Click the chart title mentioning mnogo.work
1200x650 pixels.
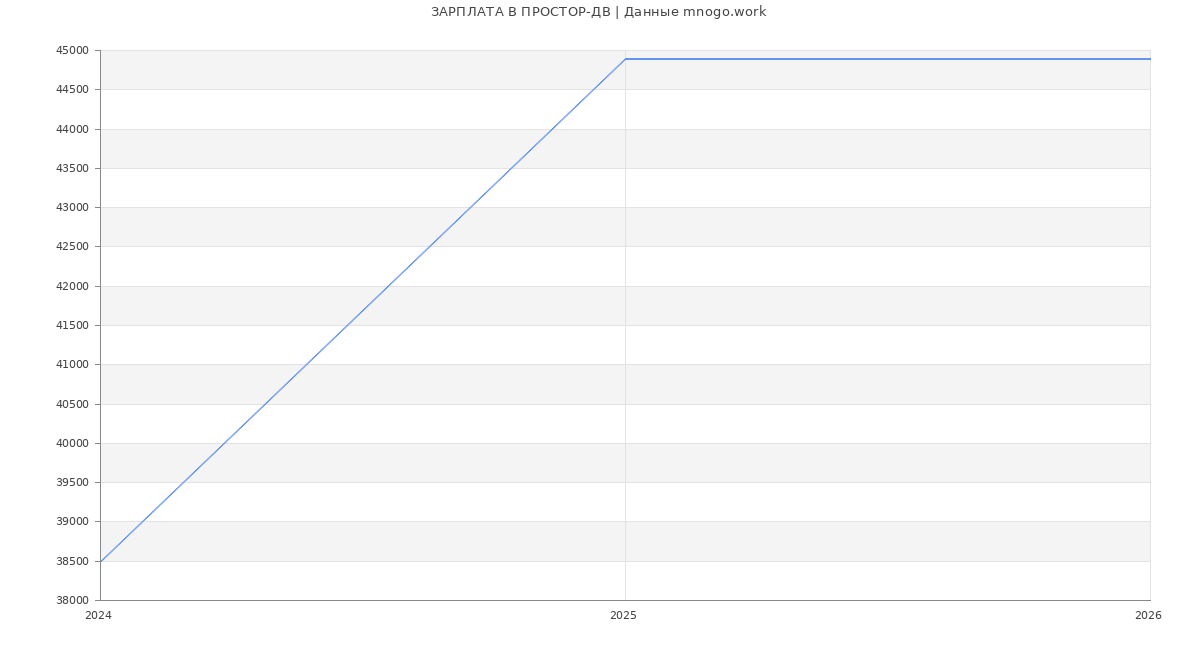[x=598, y=12]
